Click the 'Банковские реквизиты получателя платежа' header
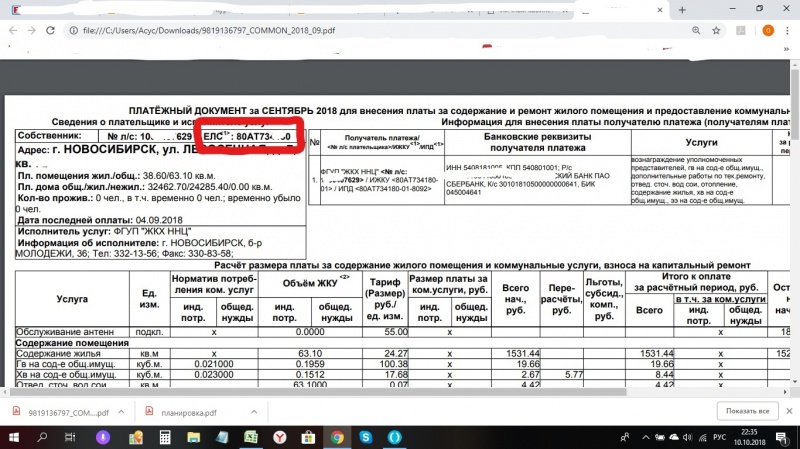Screen dimensions: 800x449 pyautogui.click(x=537, y=142)
